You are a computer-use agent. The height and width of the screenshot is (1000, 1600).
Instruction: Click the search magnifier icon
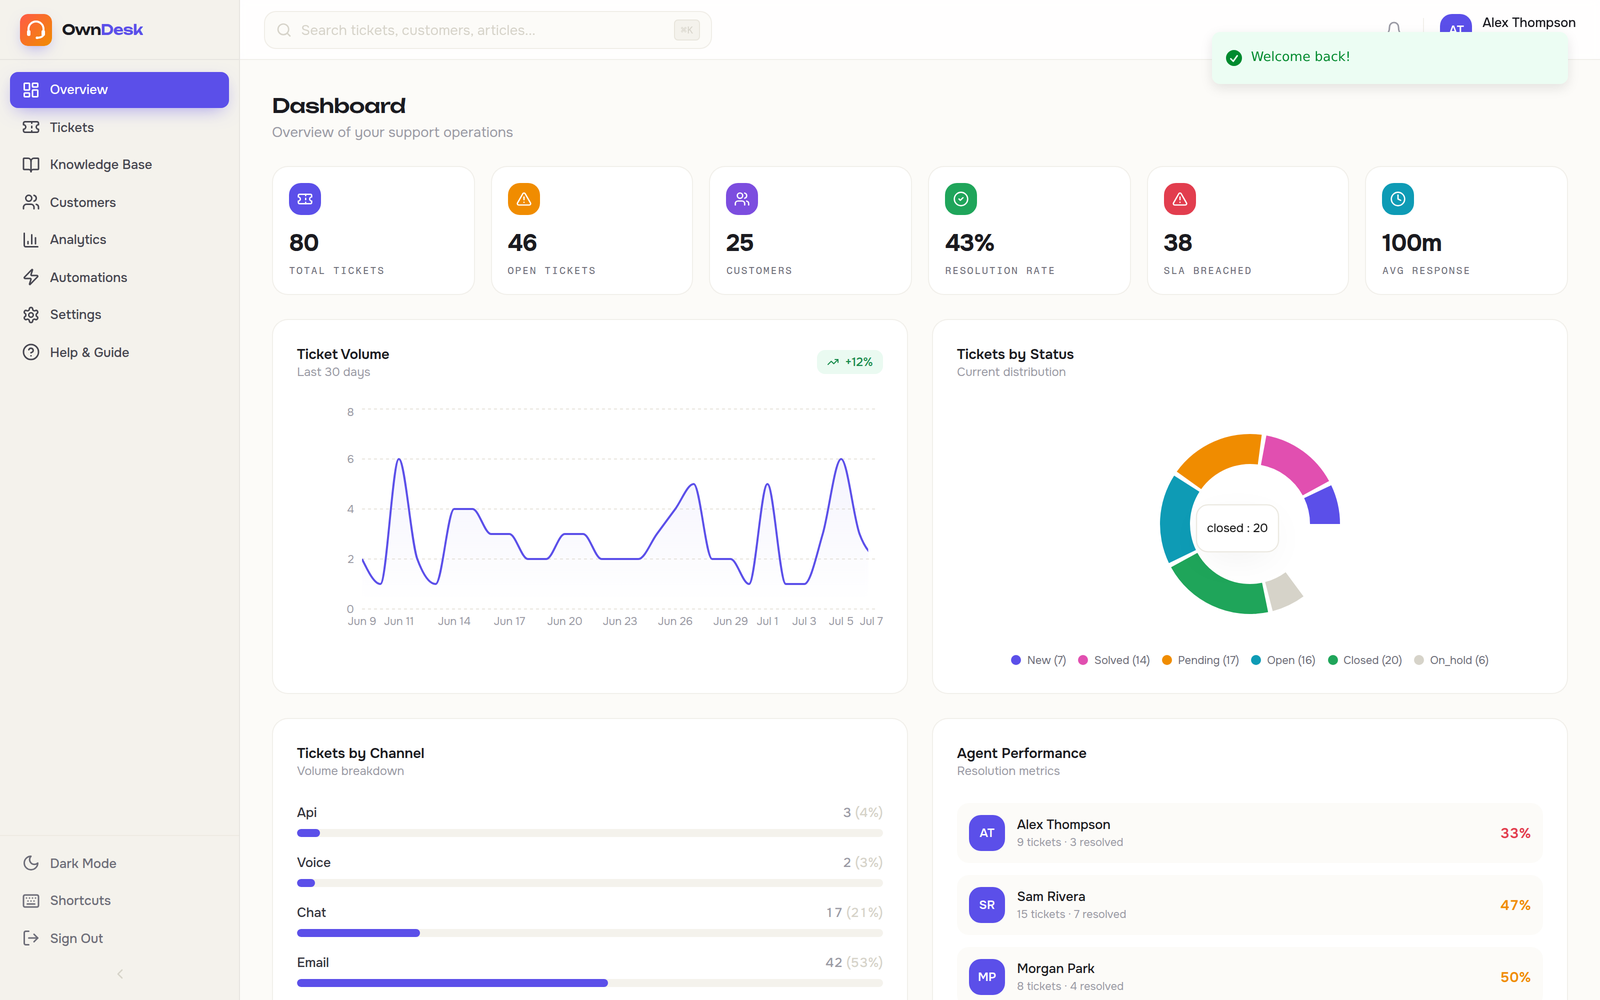pyautogui.click(x=284, y=30)
